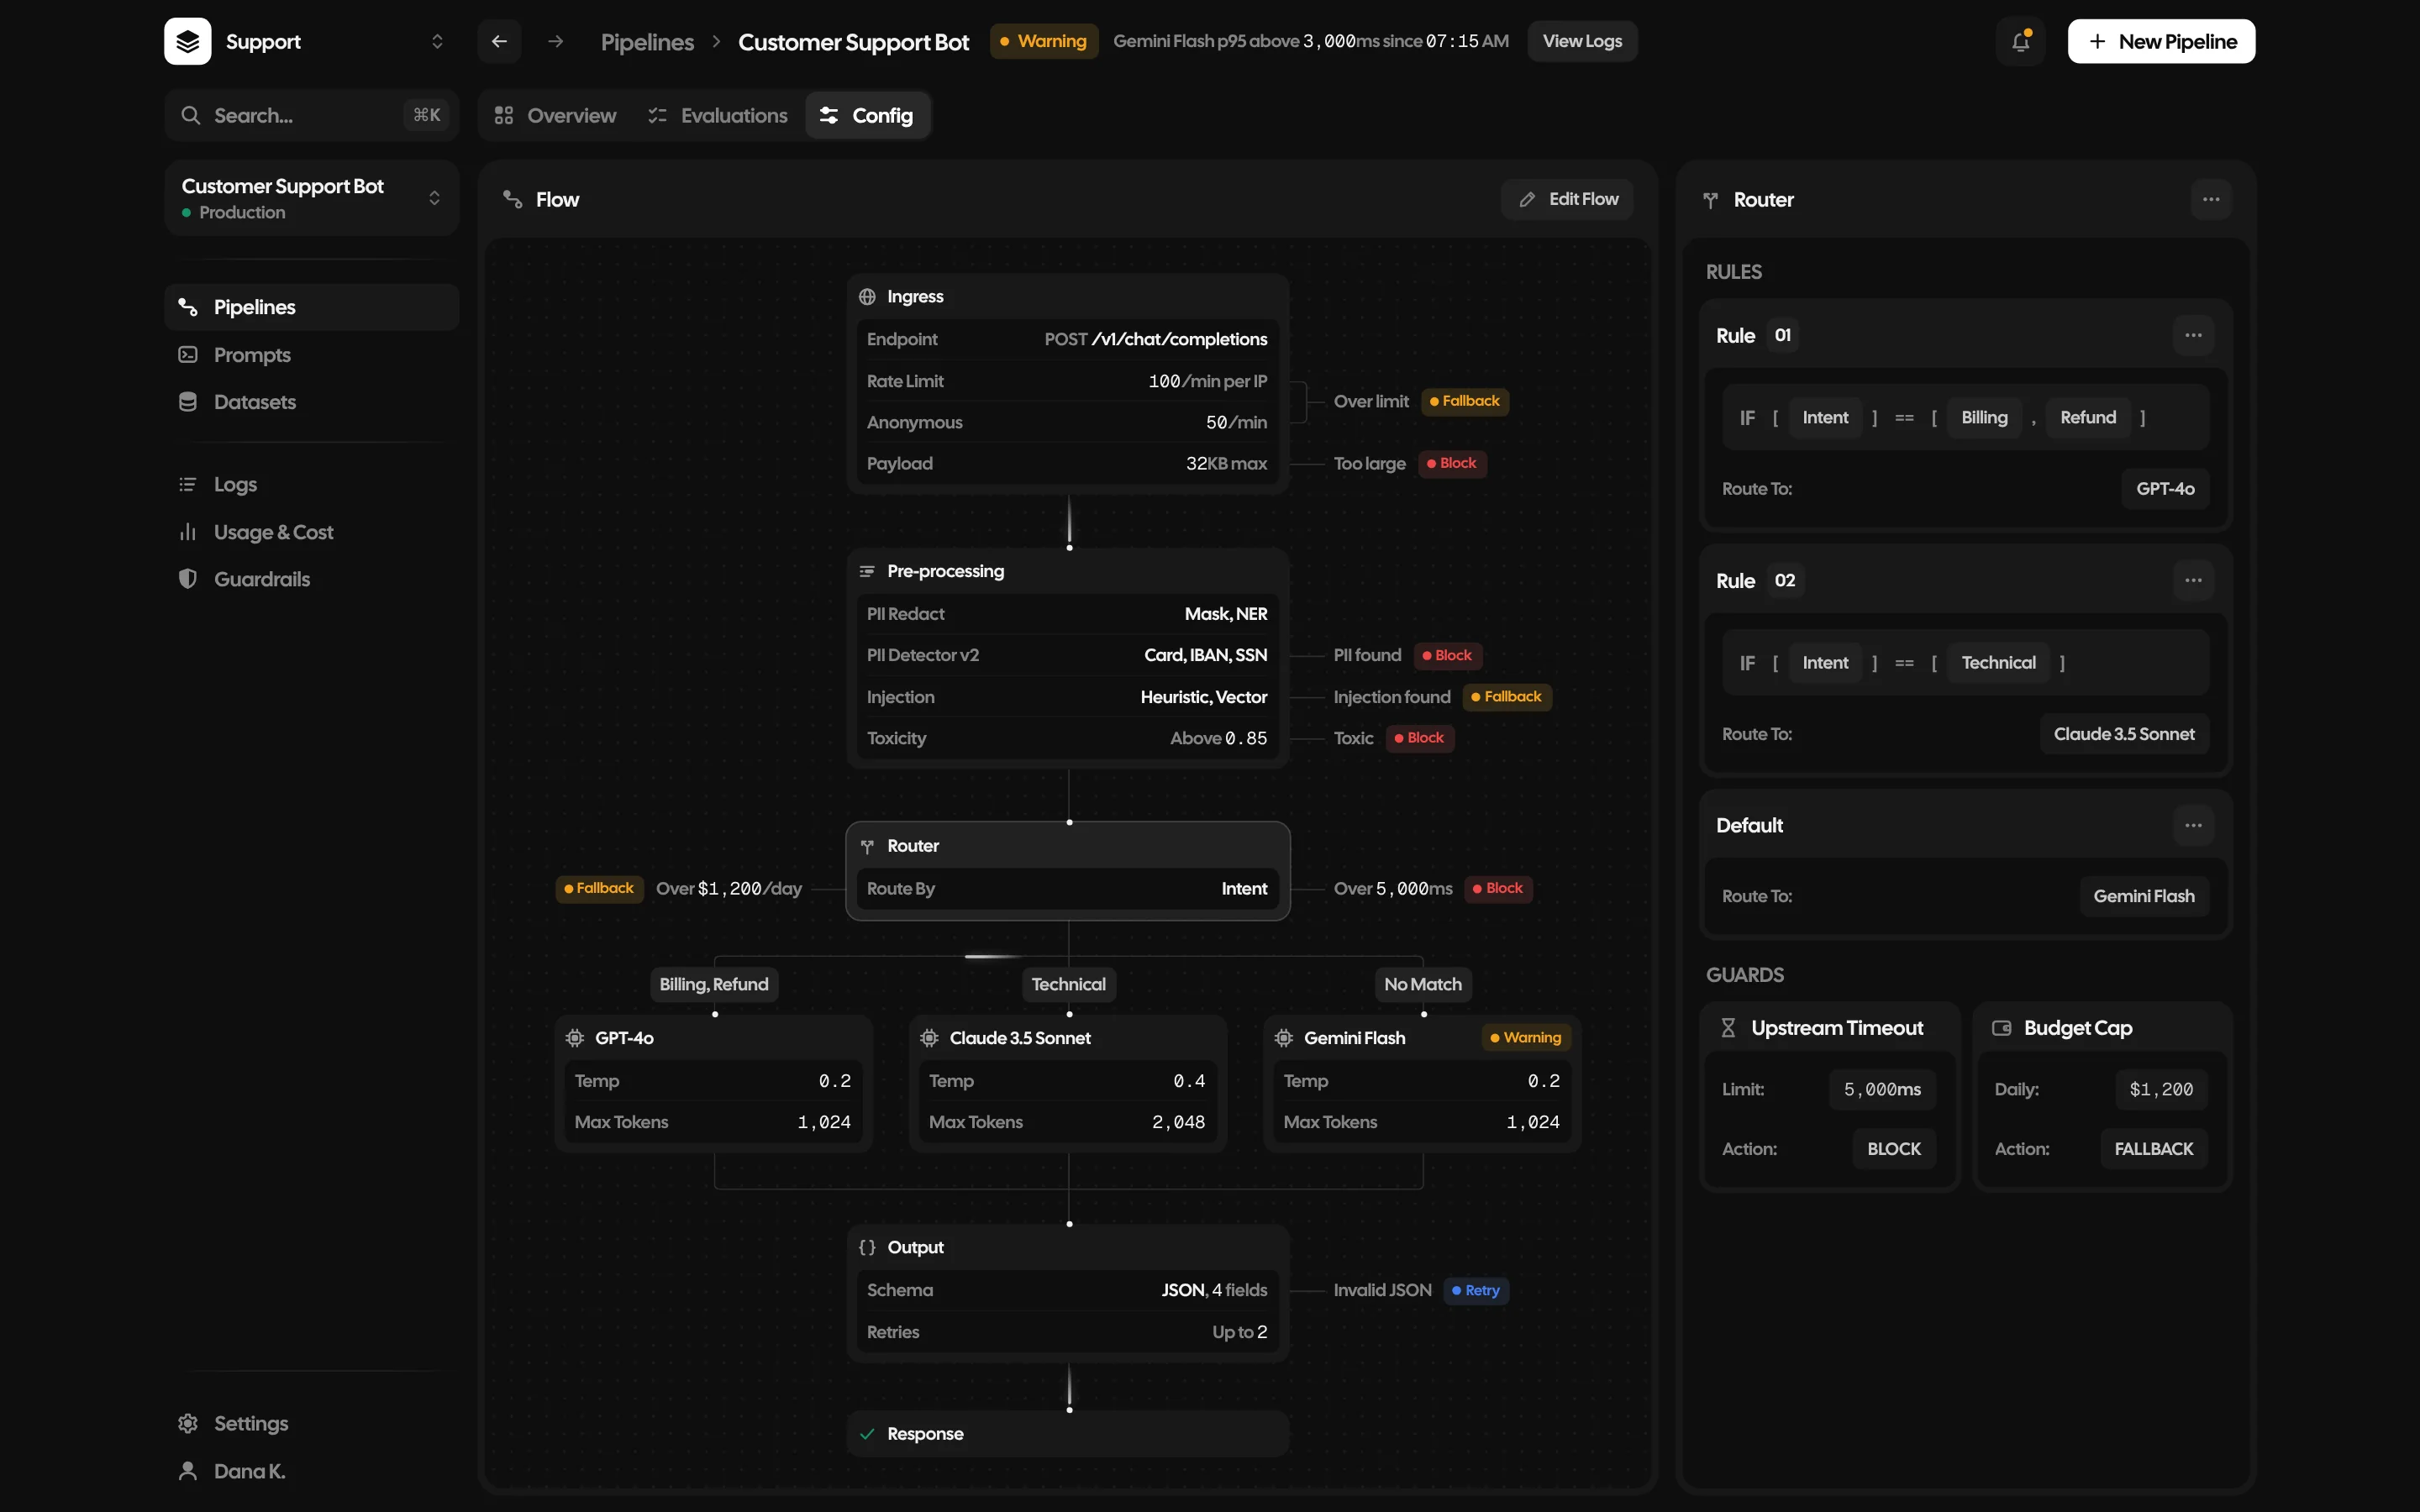Click the Default Route To Gemini Flash chip
The height and width of the screenshot is (1512, 2420).
coord(2144,896)
